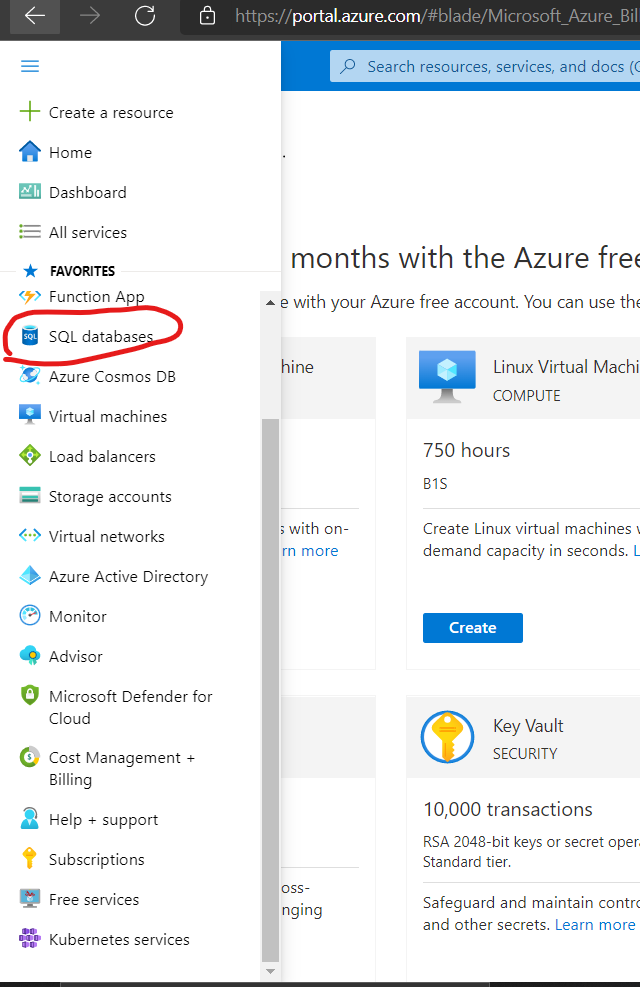Click the Virtual machines monitor icon
The width and height of the screenshot is (640, 987).
30,415
